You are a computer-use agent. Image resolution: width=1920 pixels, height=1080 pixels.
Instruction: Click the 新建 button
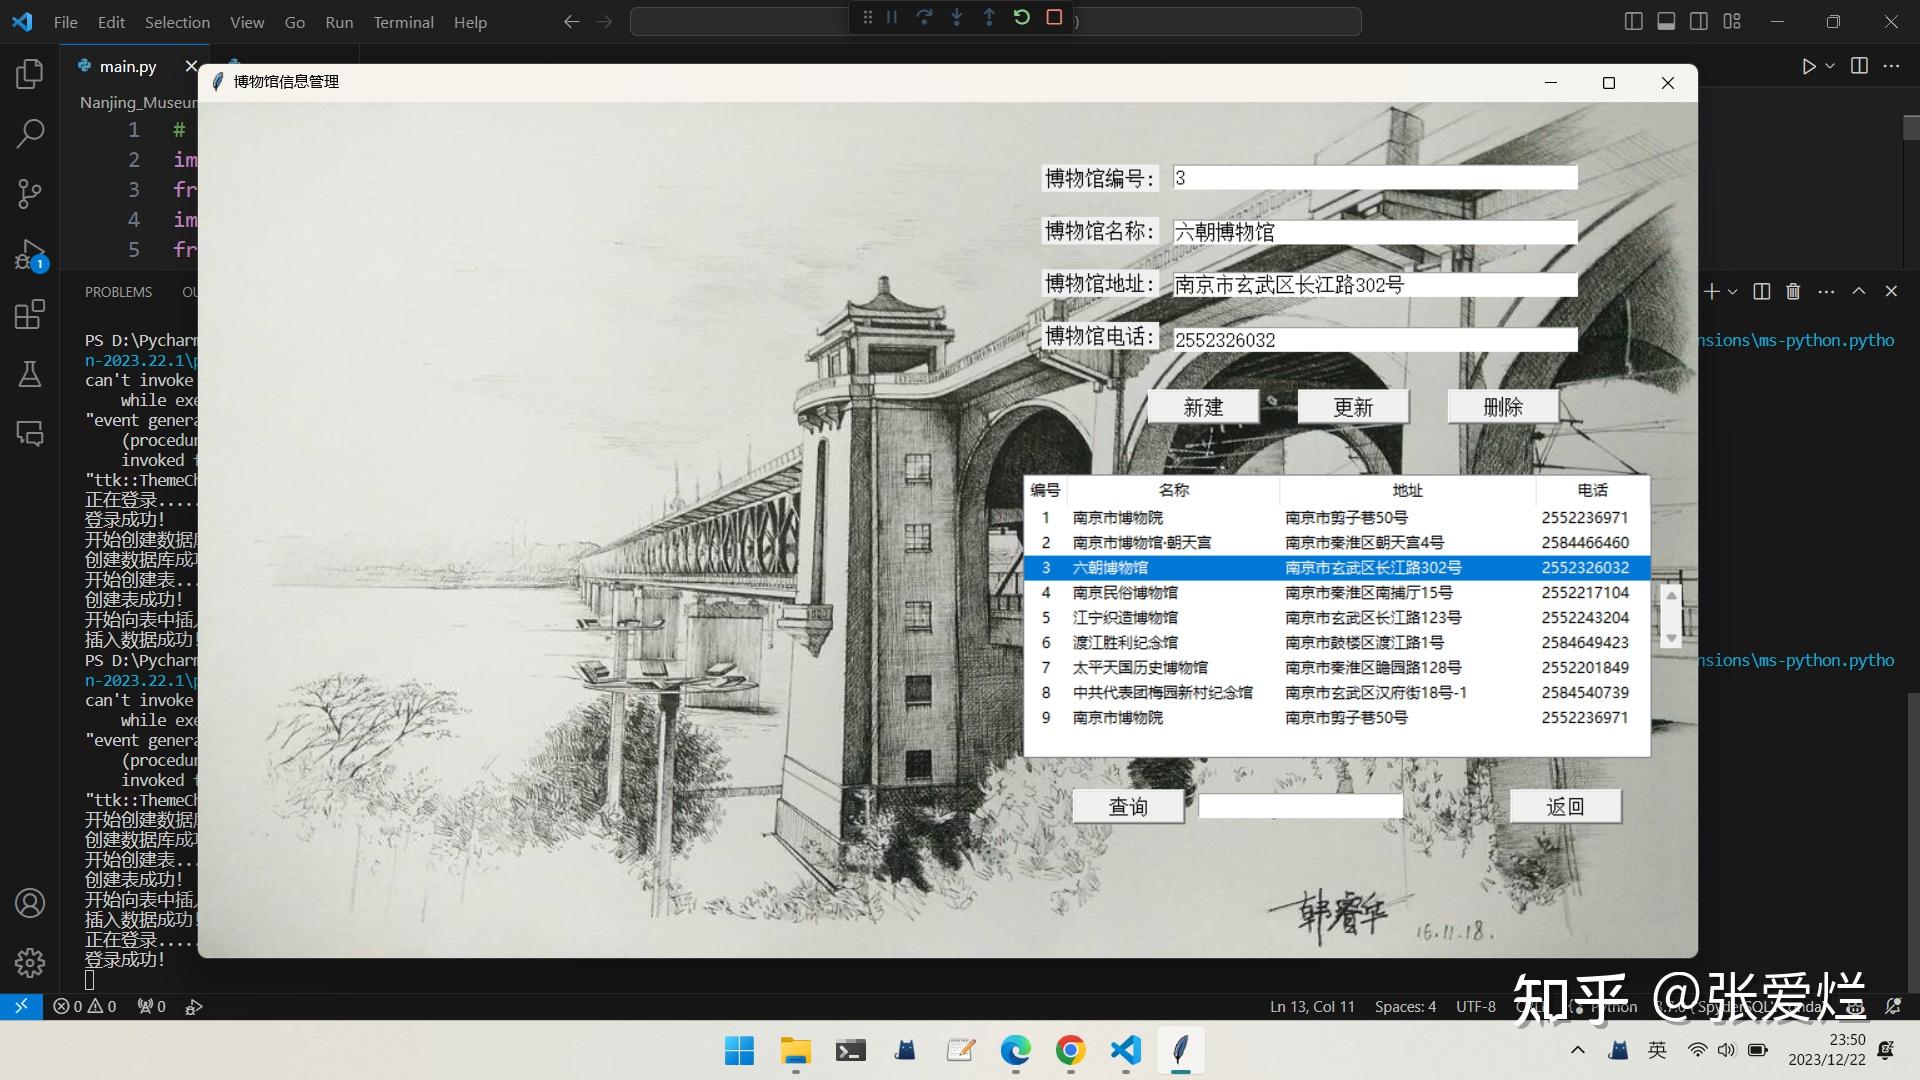[x=1203, y=407]
